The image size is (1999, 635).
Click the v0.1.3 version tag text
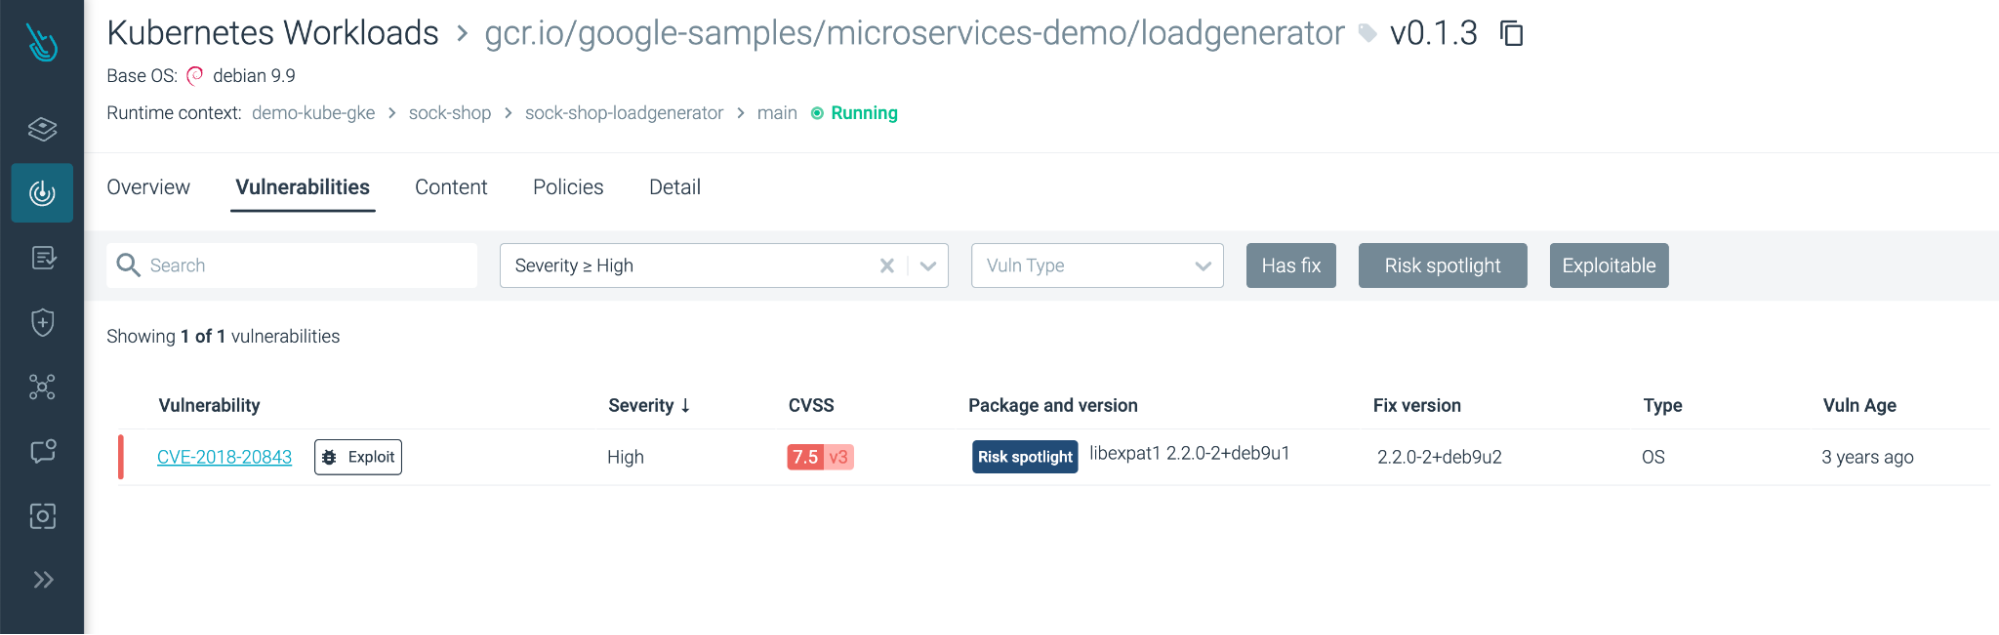pos(1433,33)
